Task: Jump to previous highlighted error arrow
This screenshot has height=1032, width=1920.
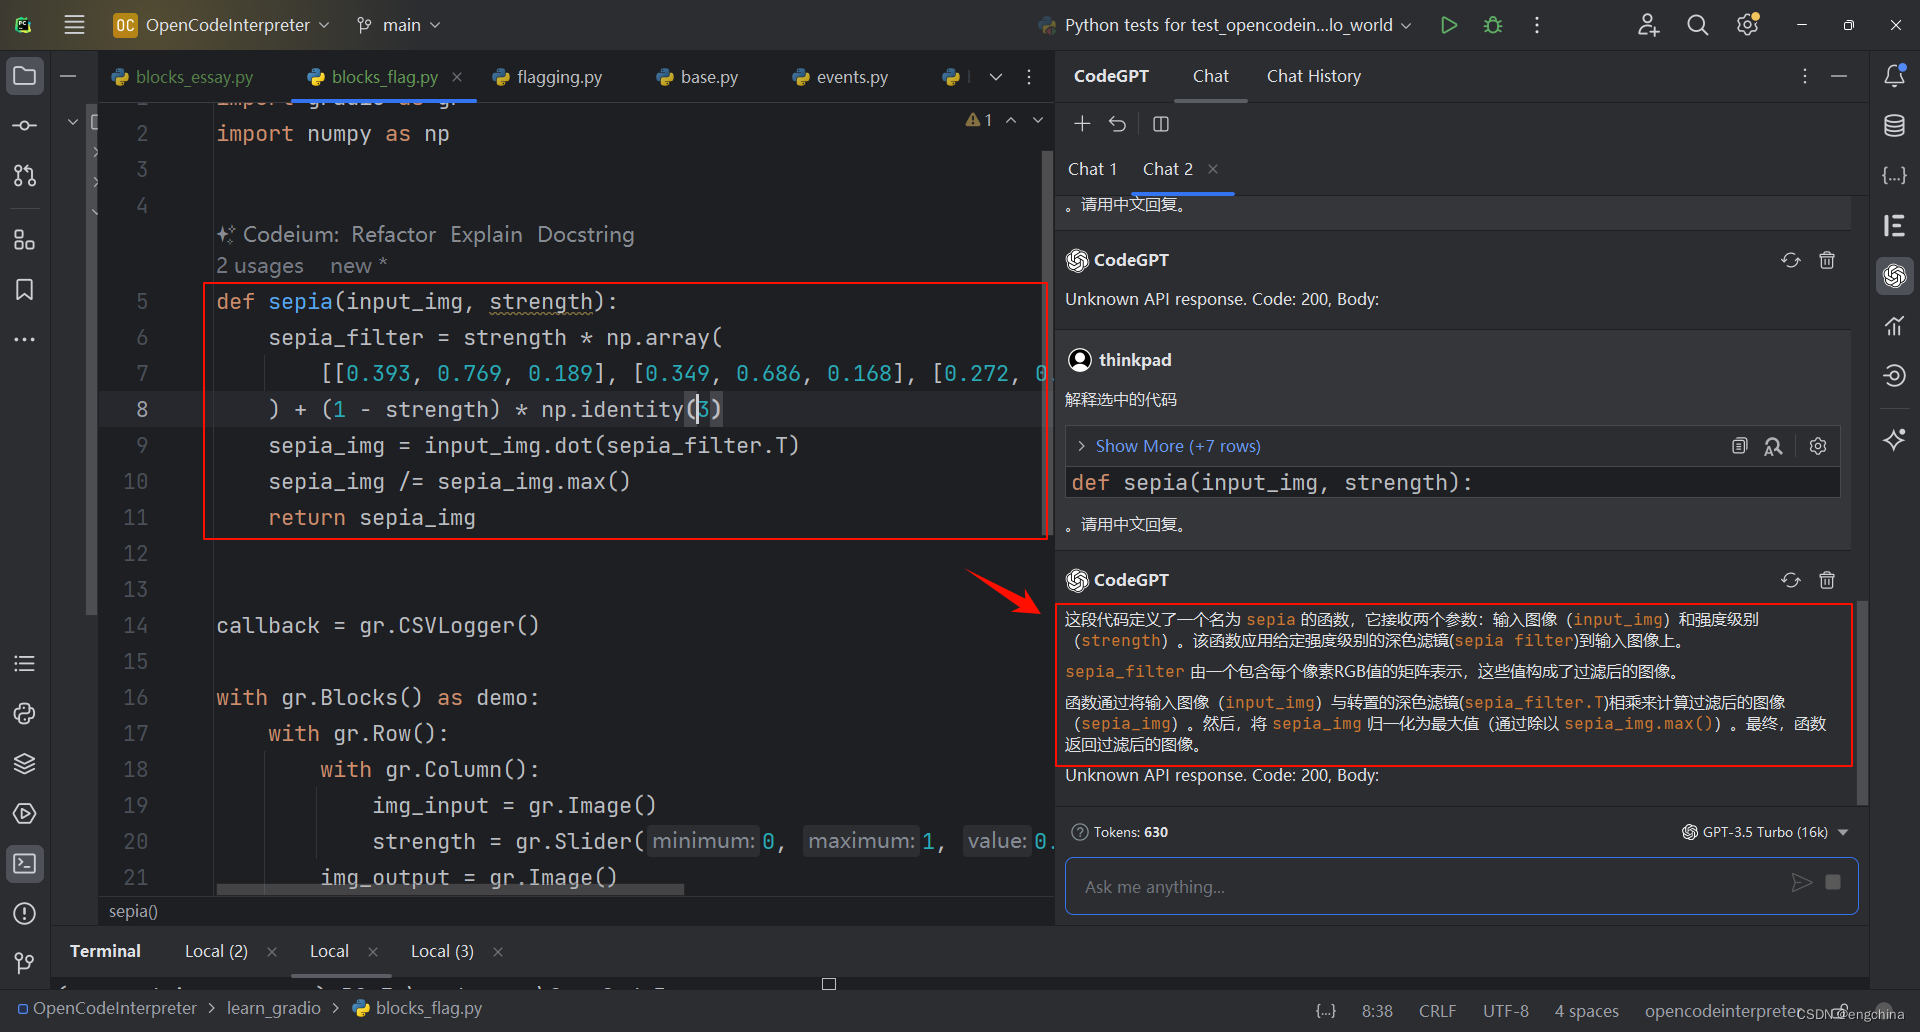Action: 1011,120
